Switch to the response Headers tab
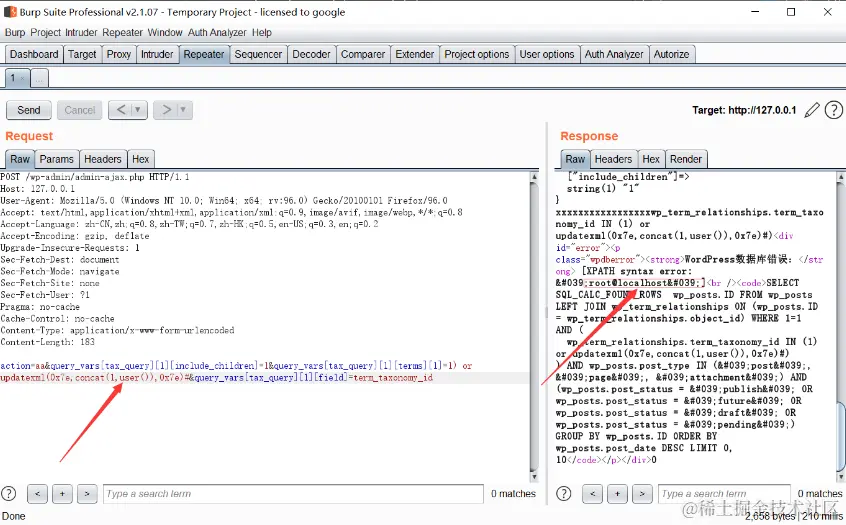Screen dimensions: 846x525 click(613, 159)
